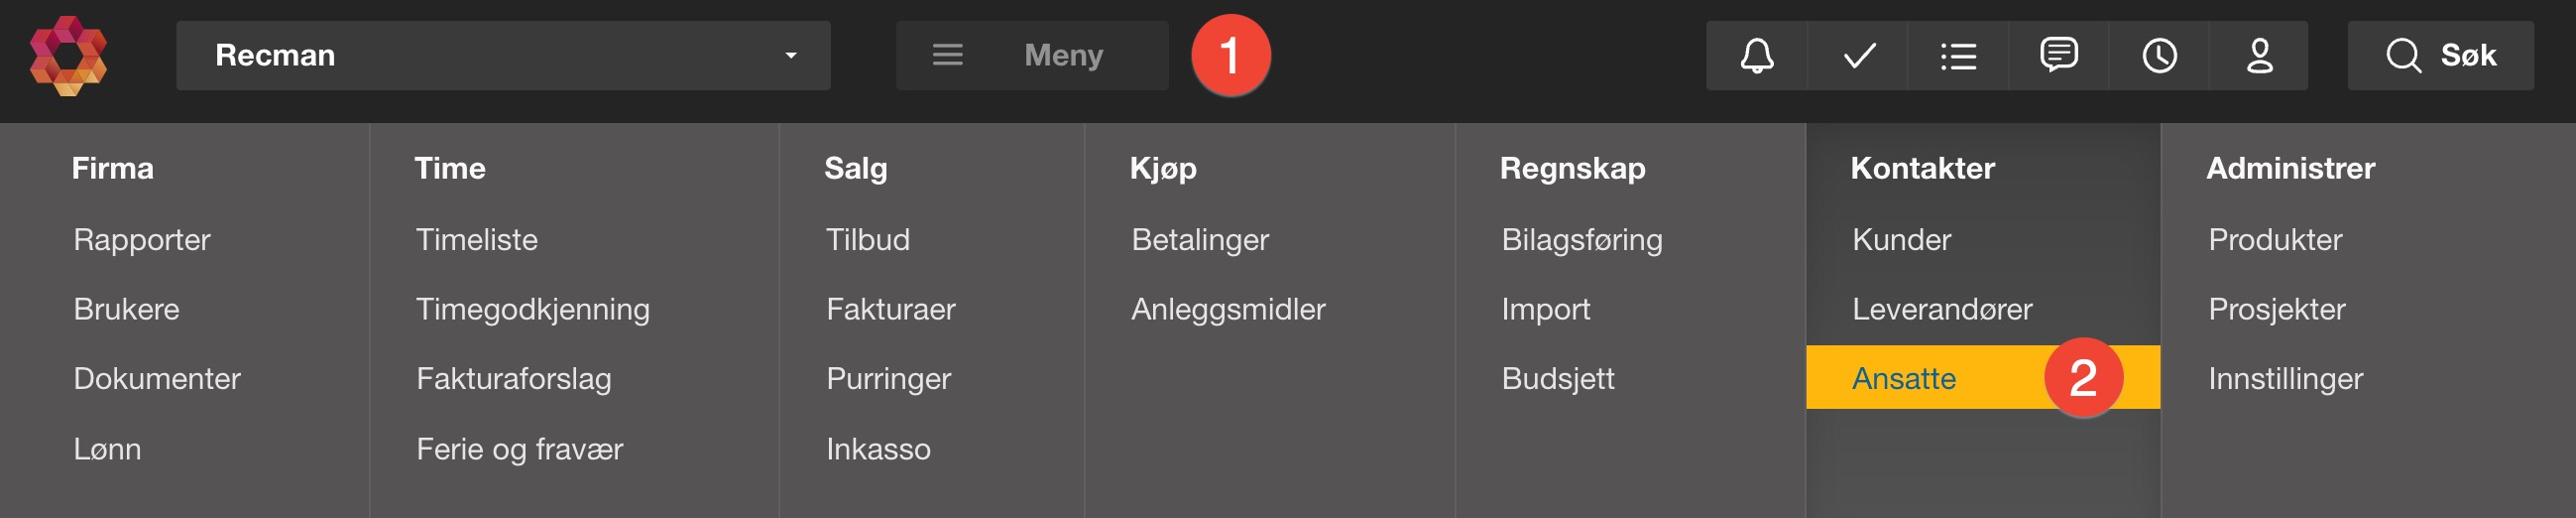Open Budsjett under Regnskap
The height and width of the screenshot is (518, 2576).
tap(1557, 378)
